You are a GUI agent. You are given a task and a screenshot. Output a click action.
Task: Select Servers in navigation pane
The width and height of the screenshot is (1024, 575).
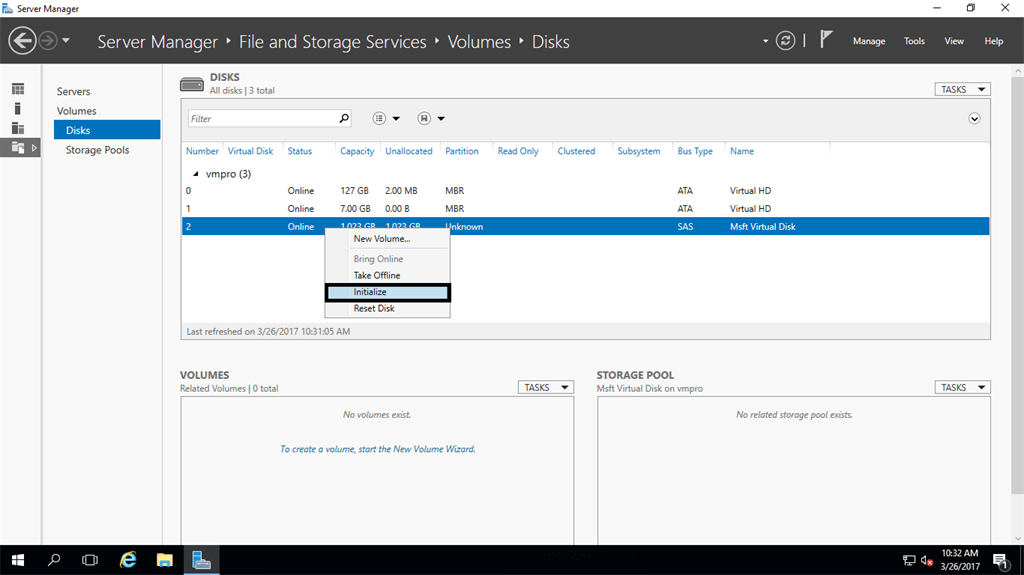click(73, 91)
